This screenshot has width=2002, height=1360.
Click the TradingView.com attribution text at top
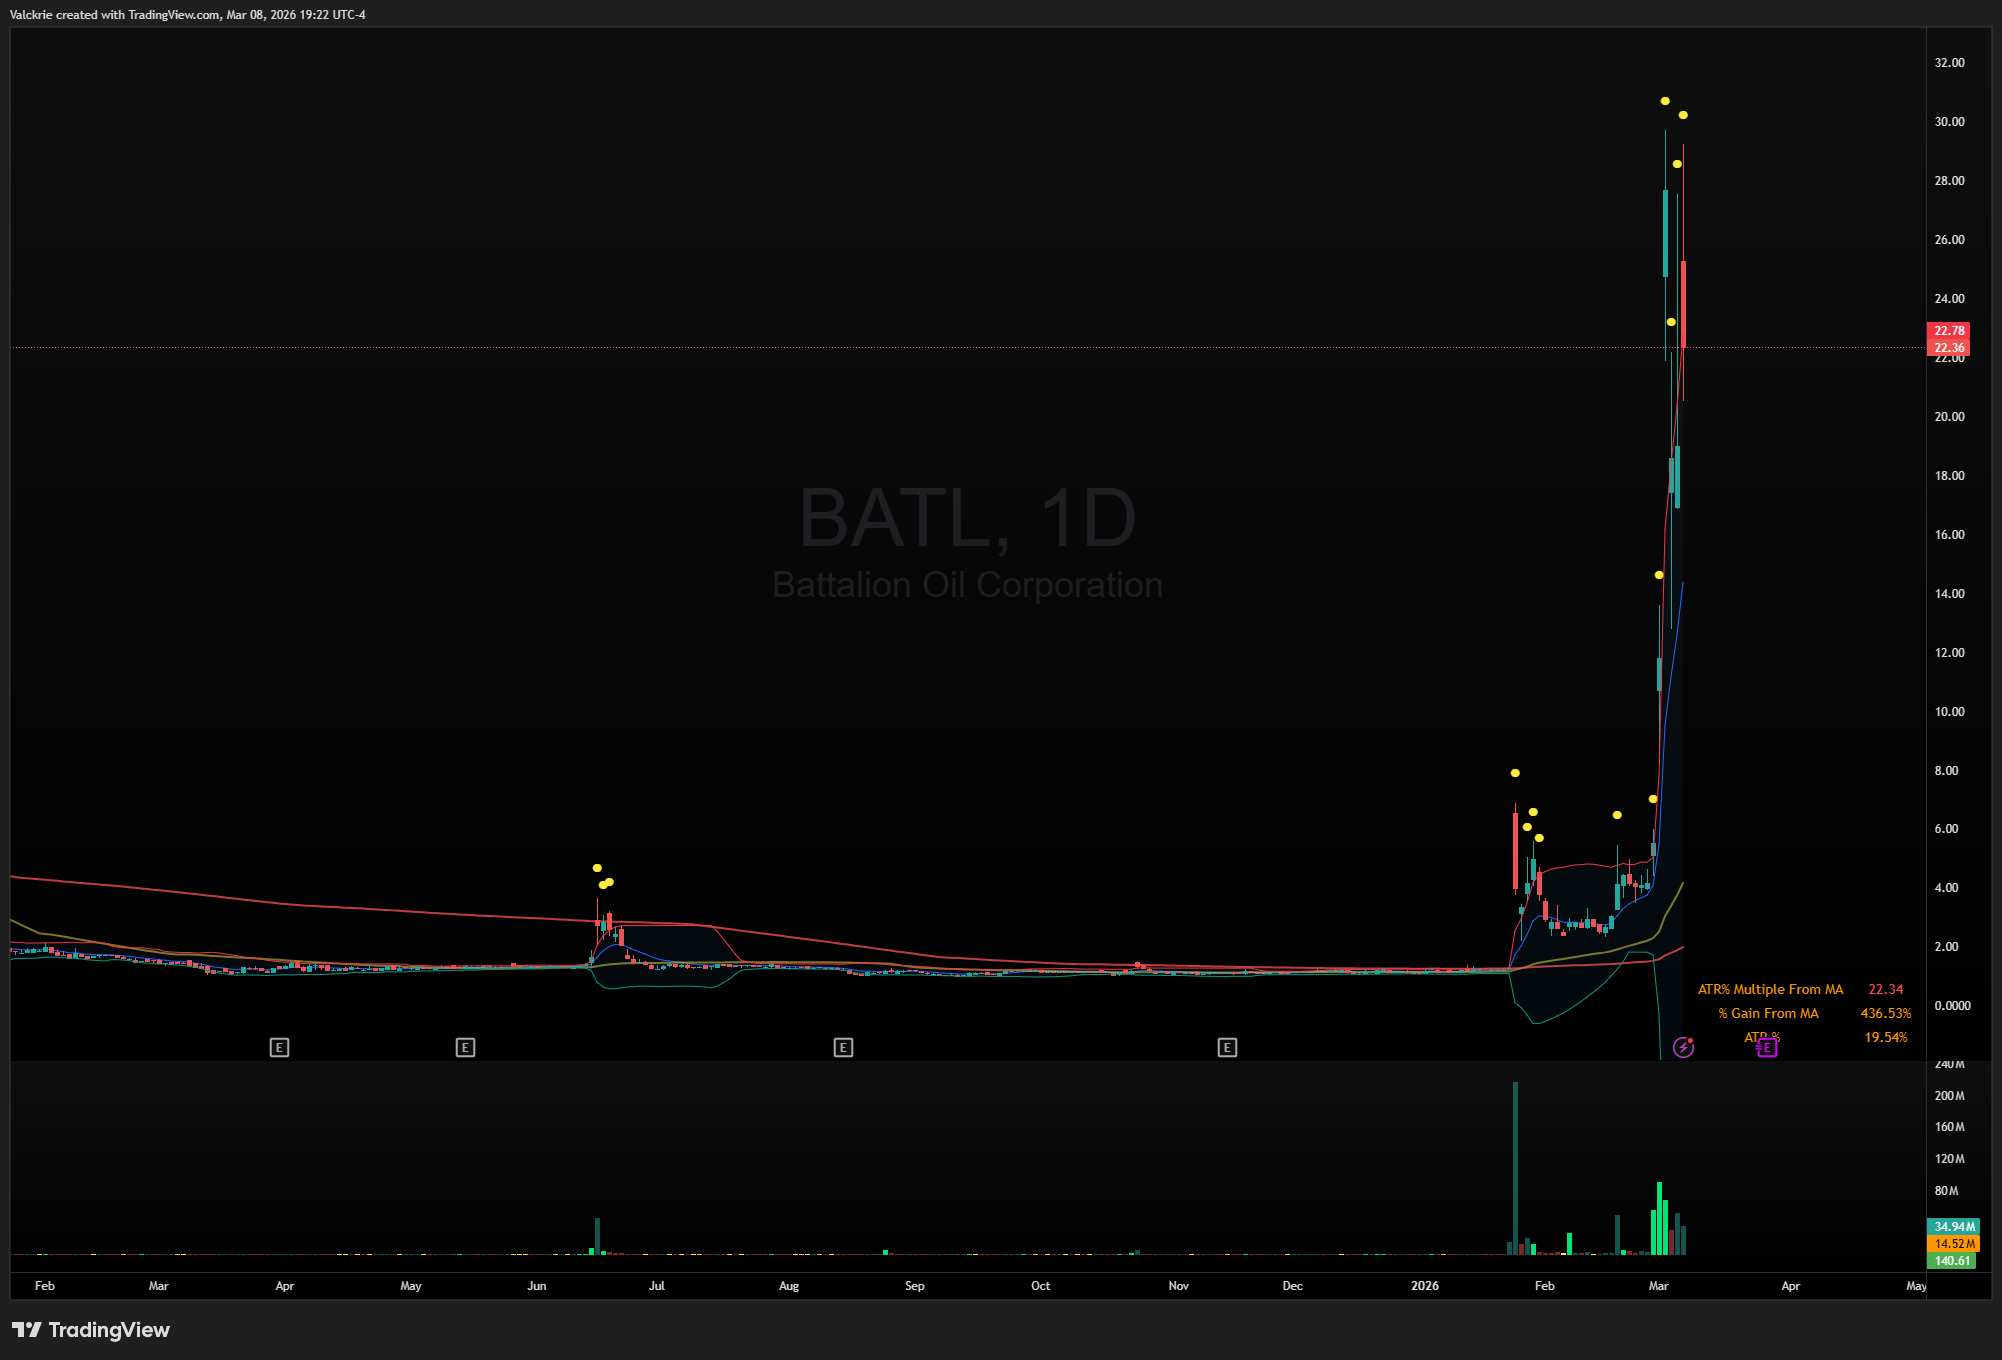186,15
